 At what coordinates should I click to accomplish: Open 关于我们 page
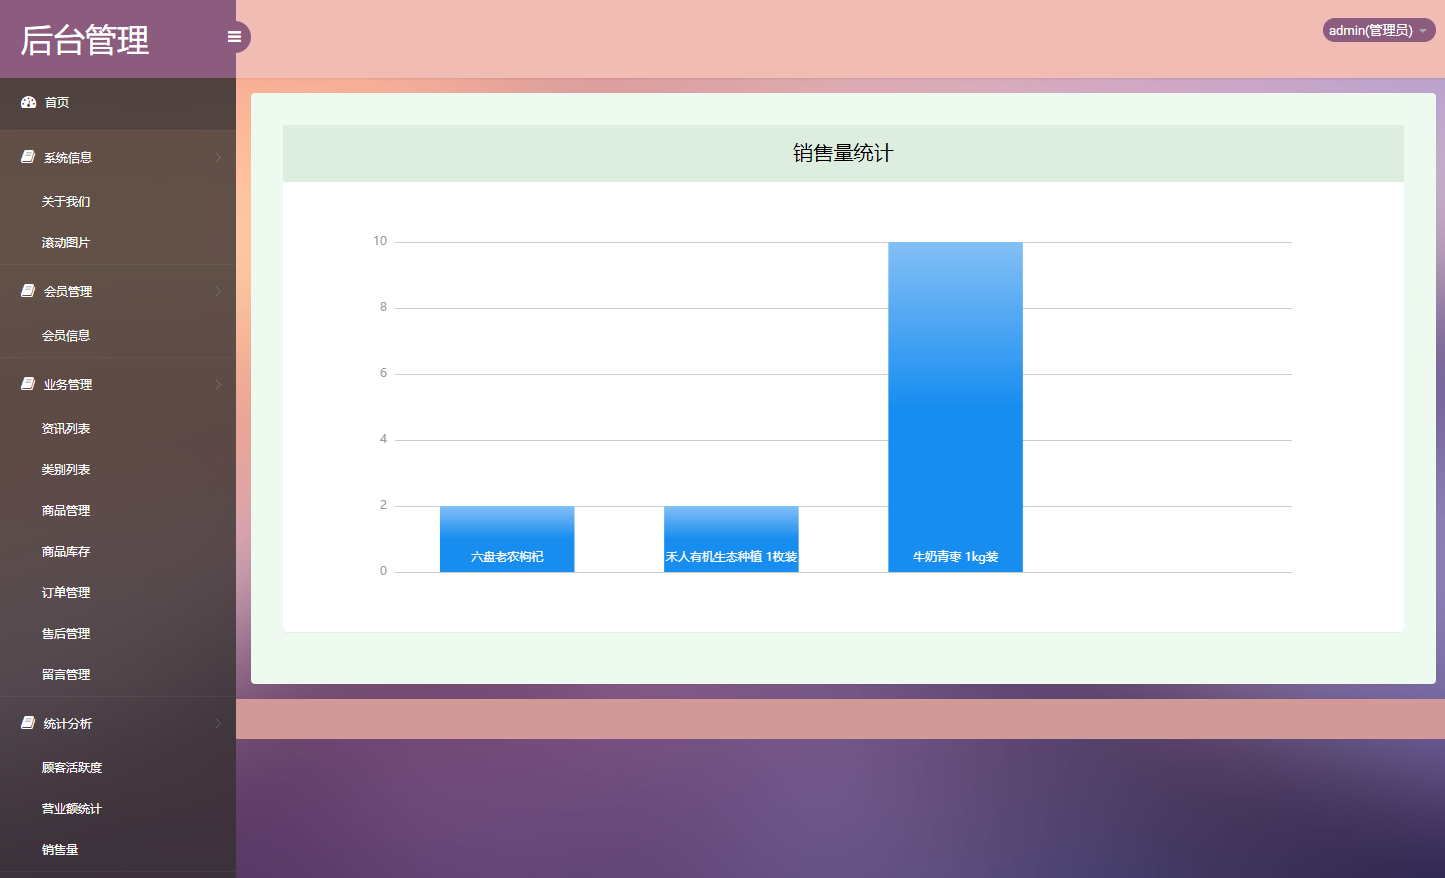[x=66, y=202]
